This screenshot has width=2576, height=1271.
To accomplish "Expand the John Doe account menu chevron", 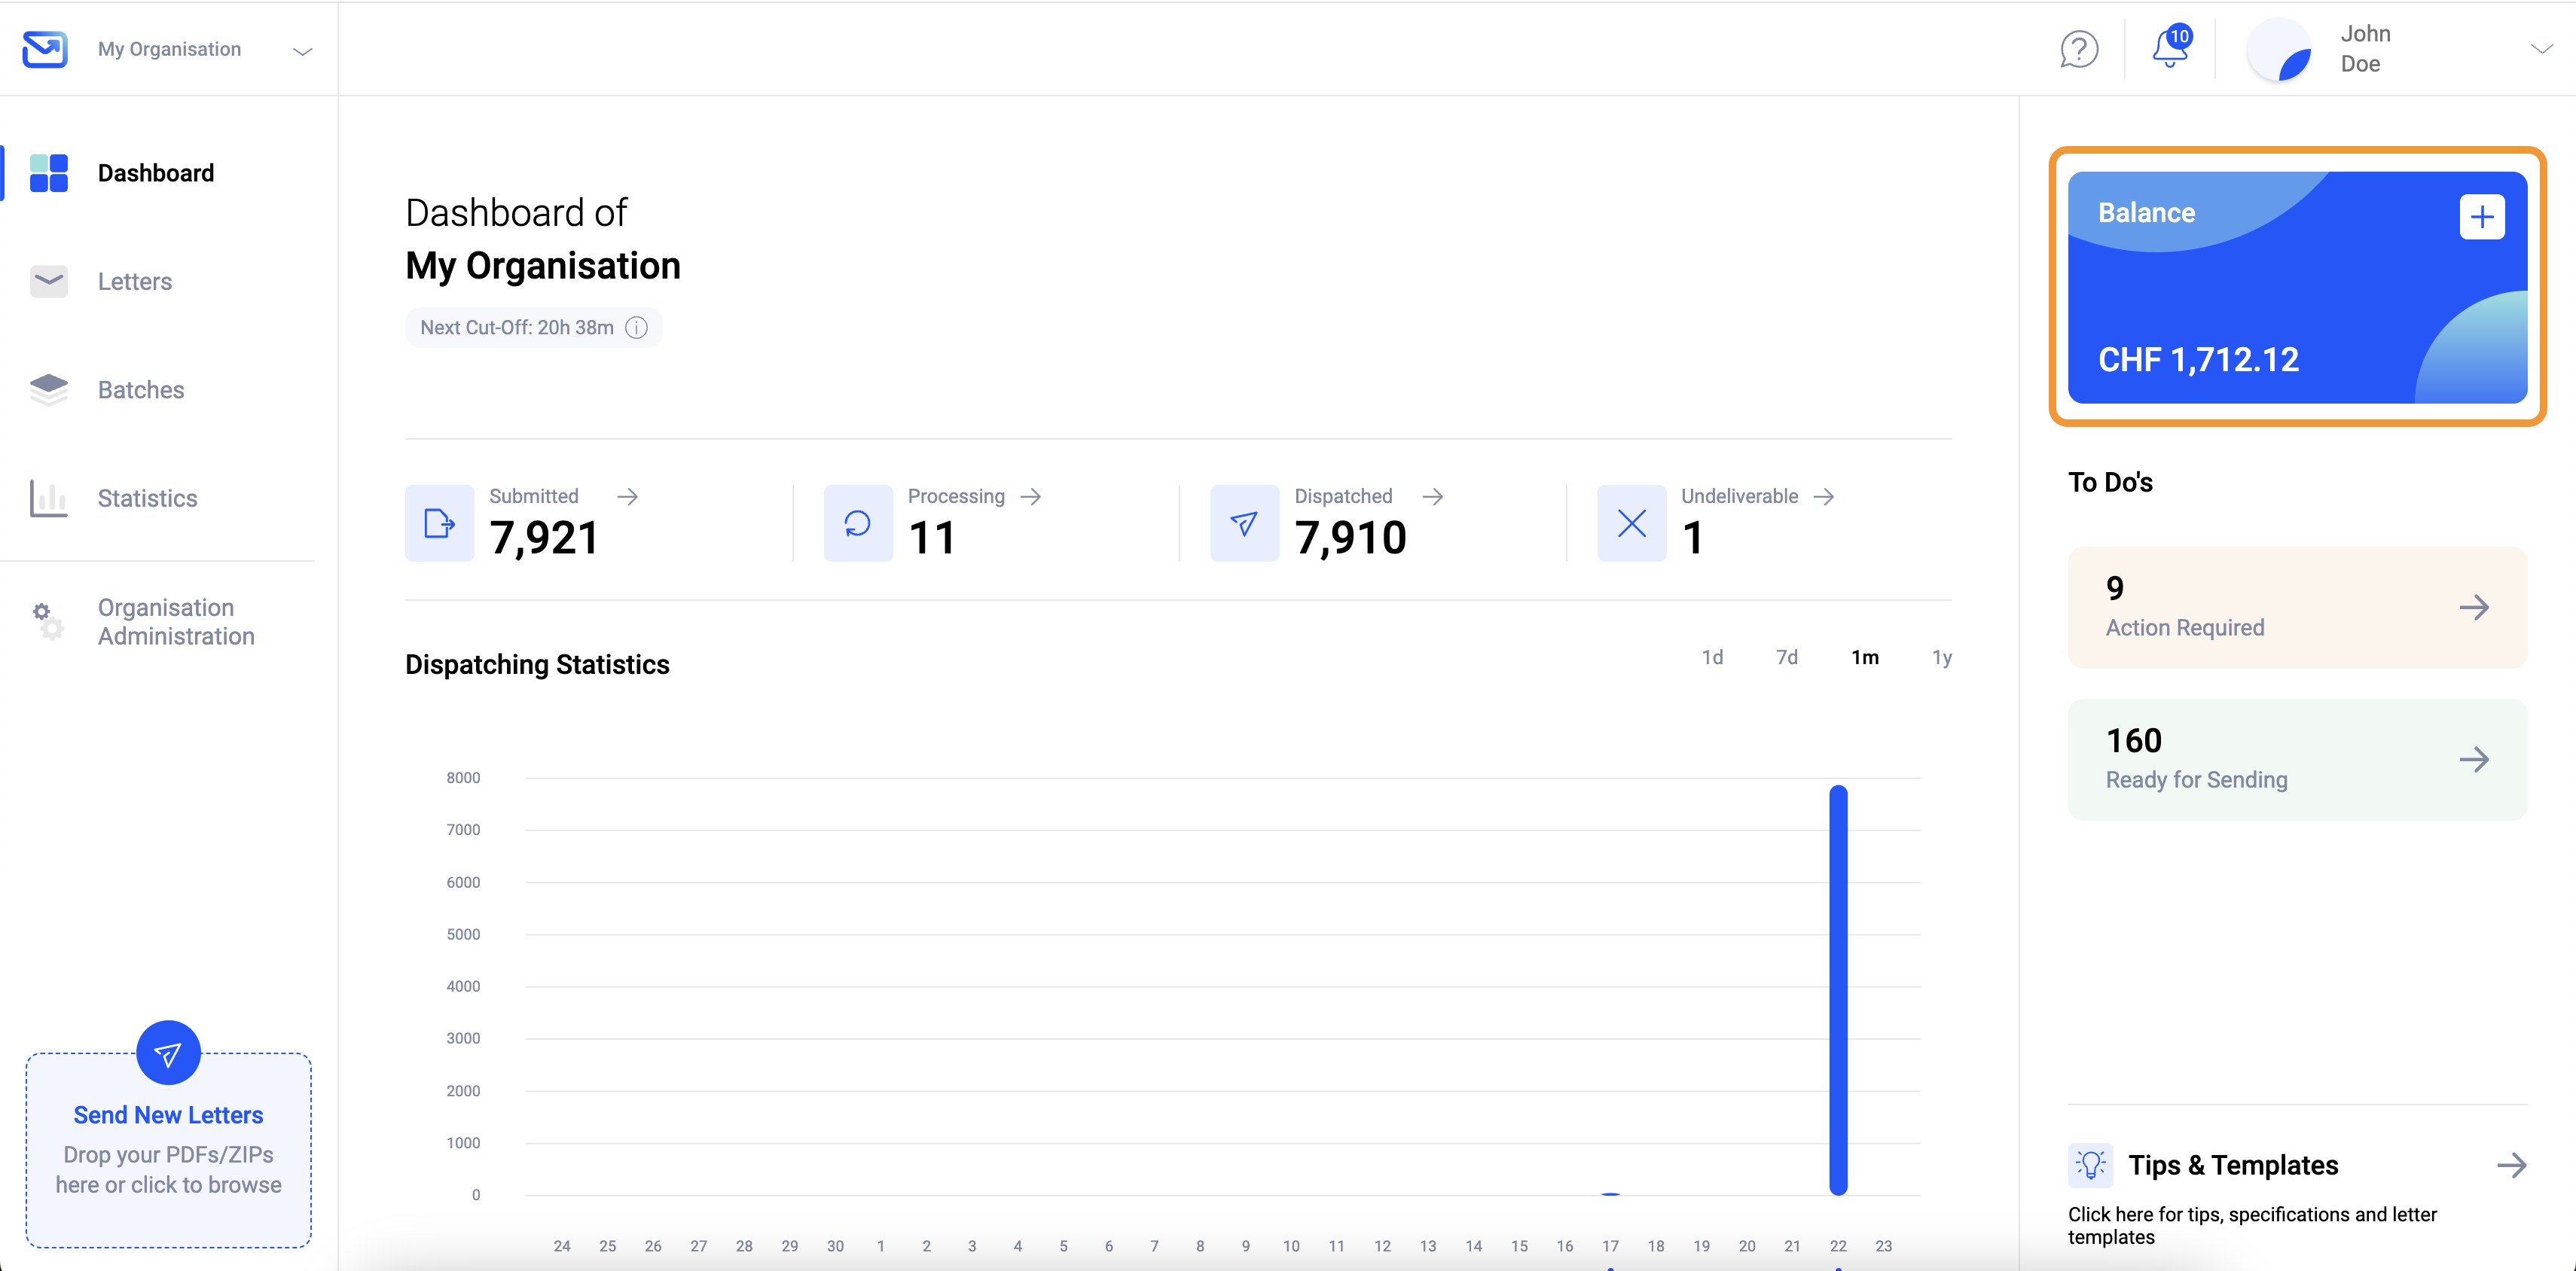I will click(2541, 48).
